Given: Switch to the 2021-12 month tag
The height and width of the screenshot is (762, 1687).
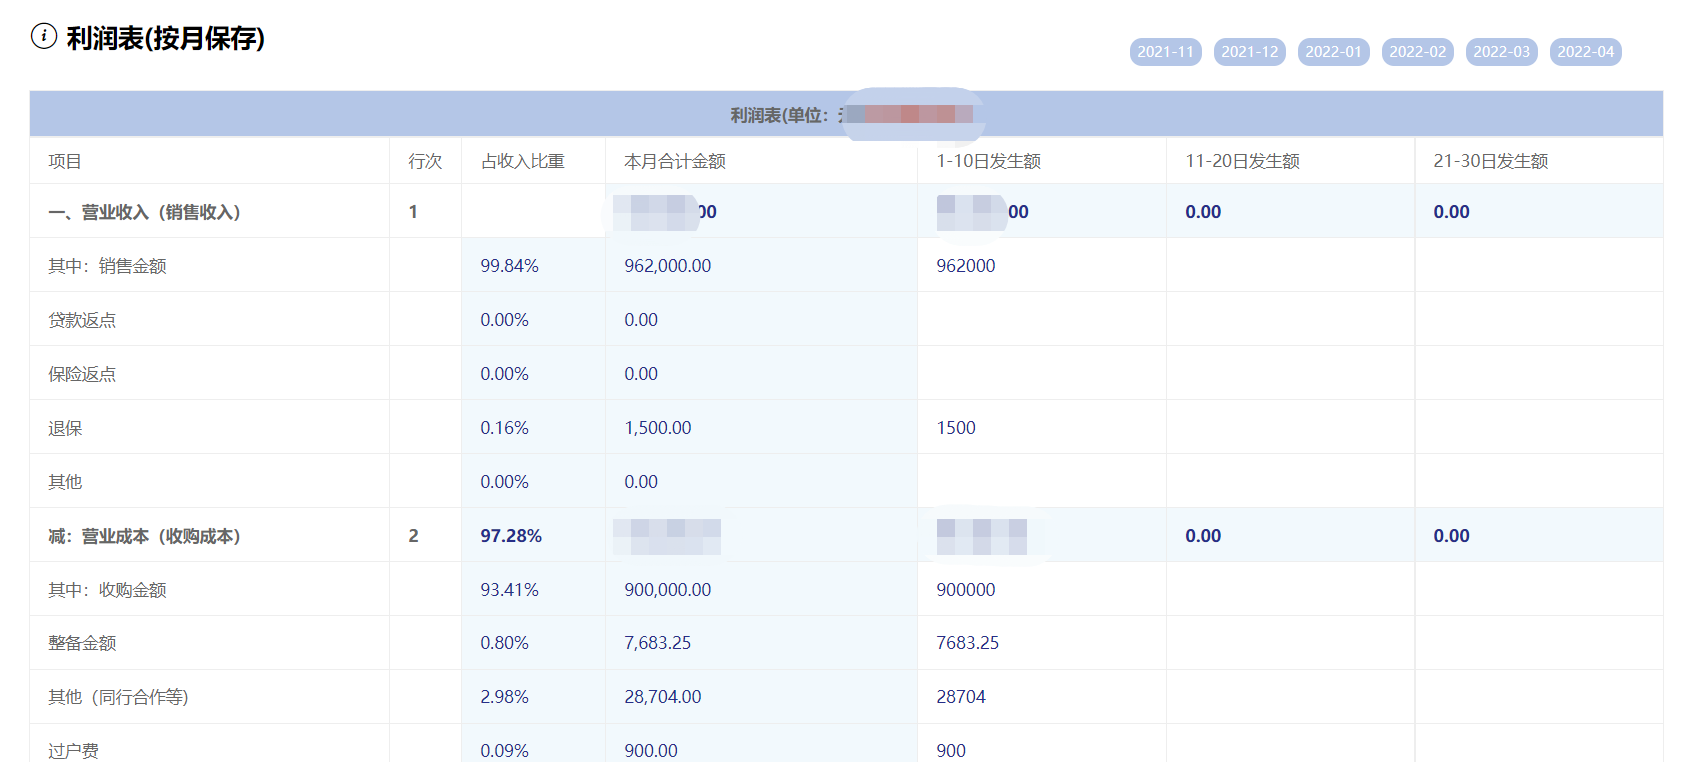Looking at the screenshot, I should point(1249,52).
